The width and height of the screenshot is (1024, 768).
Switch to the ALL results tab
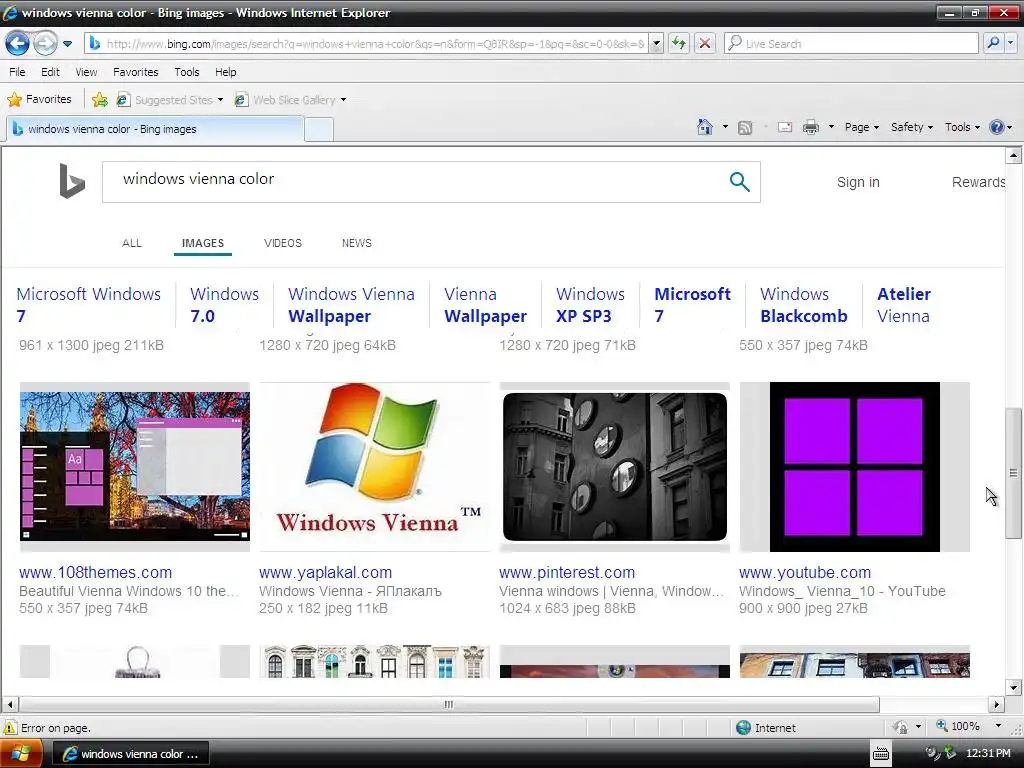click(x=131, y=243)
